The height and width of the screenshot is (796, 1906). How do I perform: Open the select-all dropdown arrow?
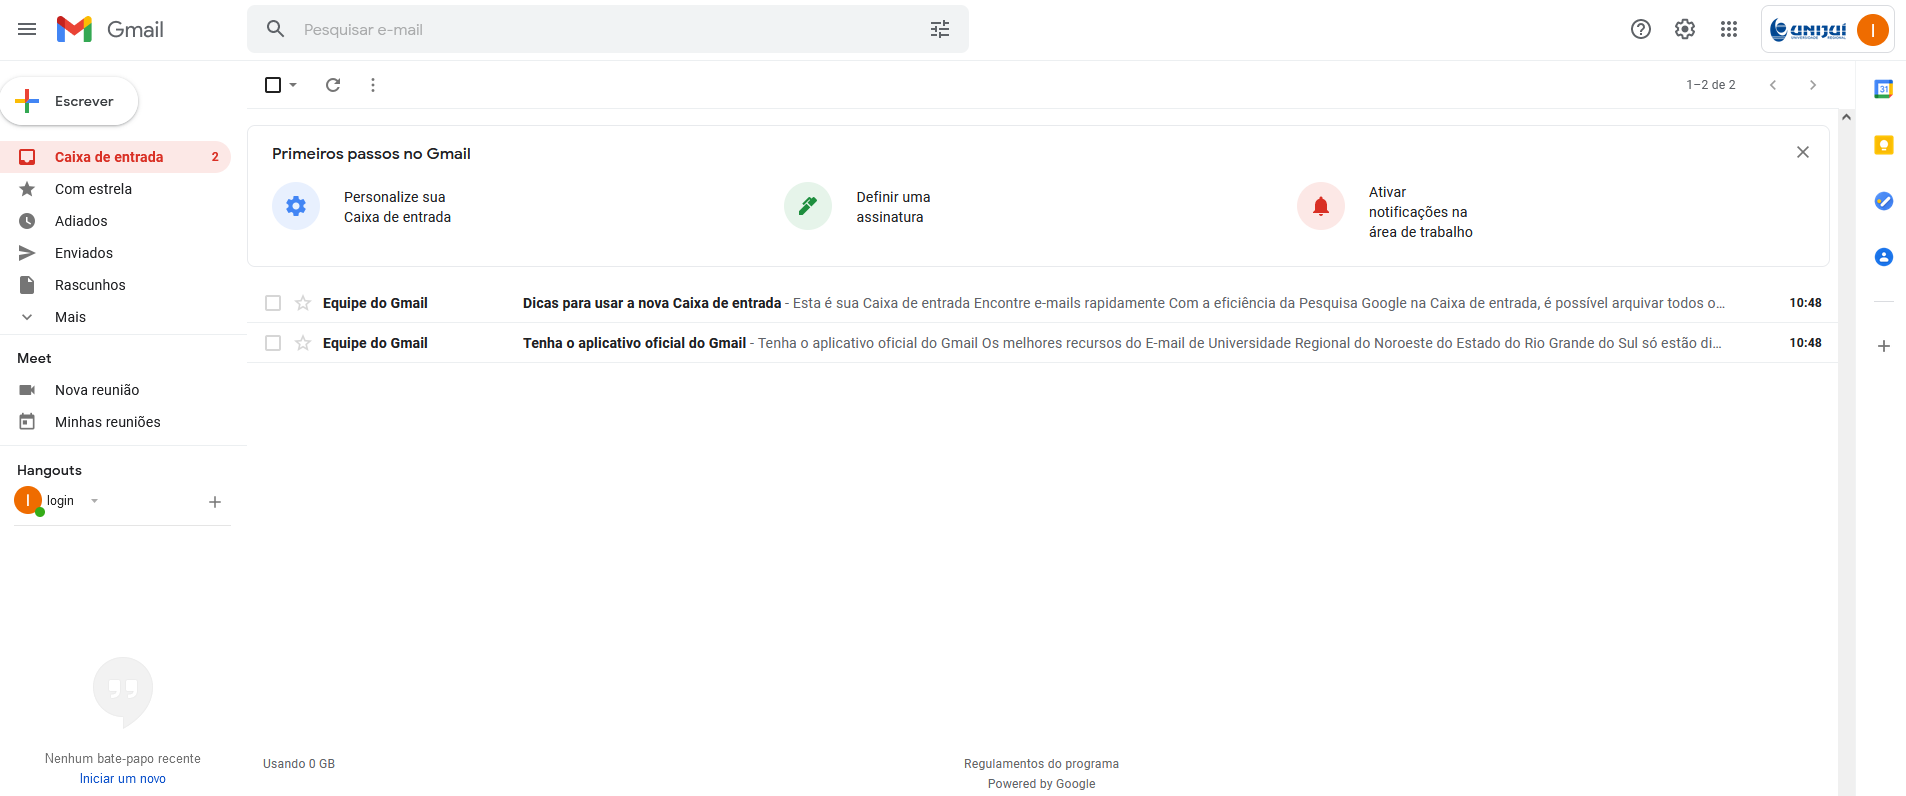pyautogui.click(x=293, y=85)
